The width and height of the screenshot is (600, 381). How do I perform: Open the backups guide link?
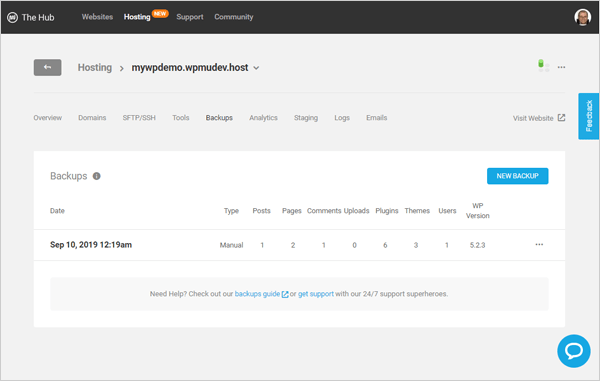pos(257,294)
